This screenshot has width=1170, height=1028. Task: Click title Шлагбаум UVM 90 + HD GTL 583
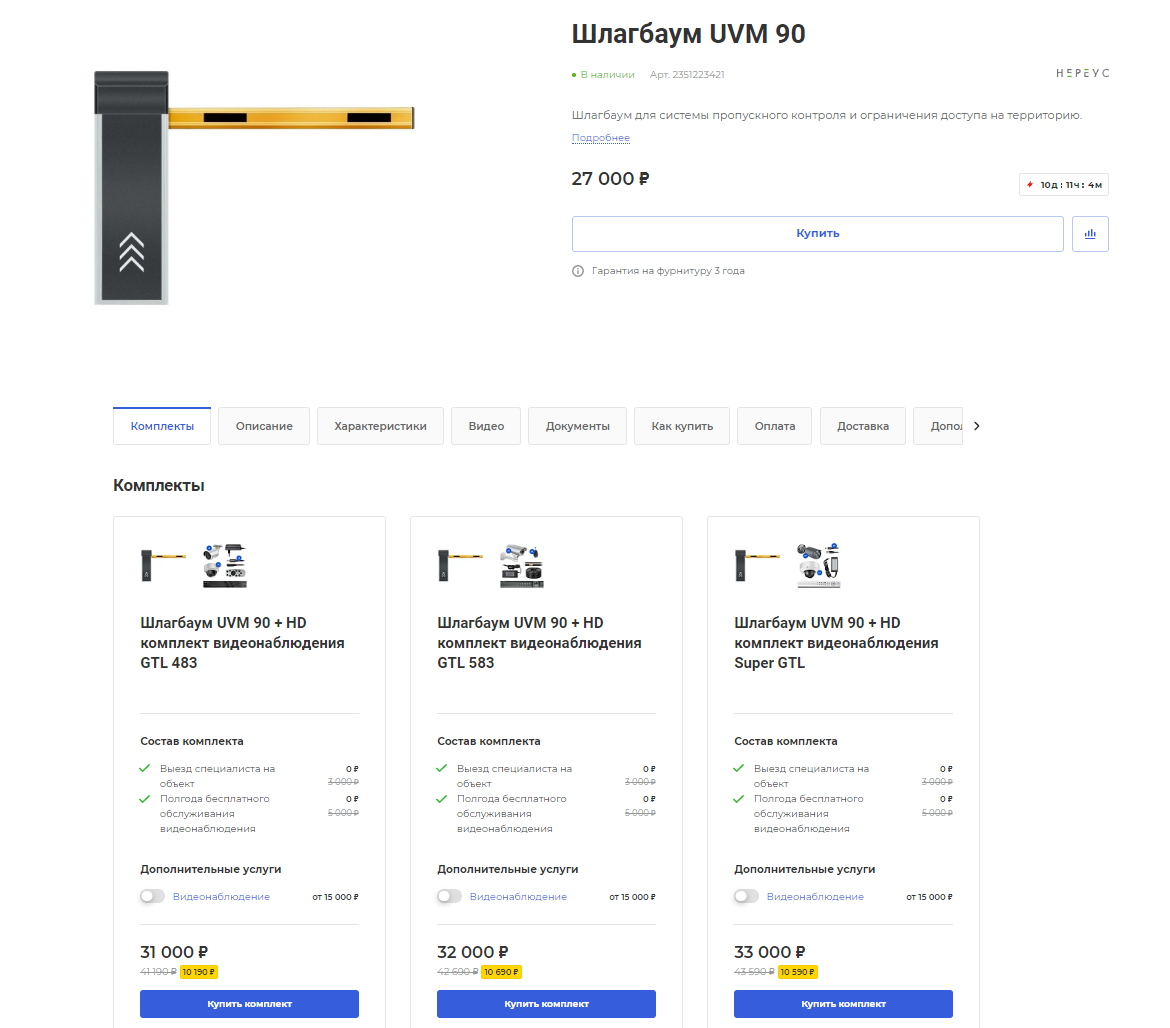pos(539,642)
